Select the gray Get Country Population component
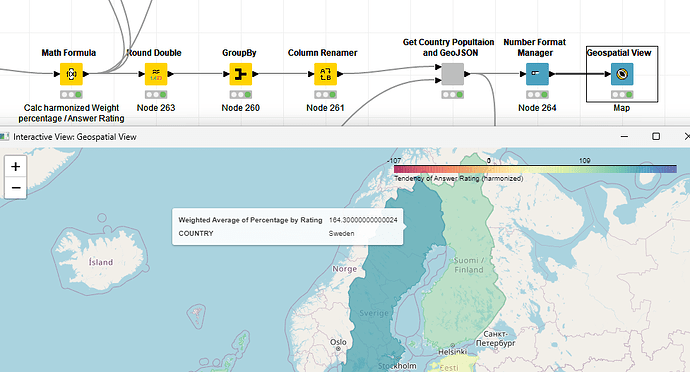 [x=452, y=74]
